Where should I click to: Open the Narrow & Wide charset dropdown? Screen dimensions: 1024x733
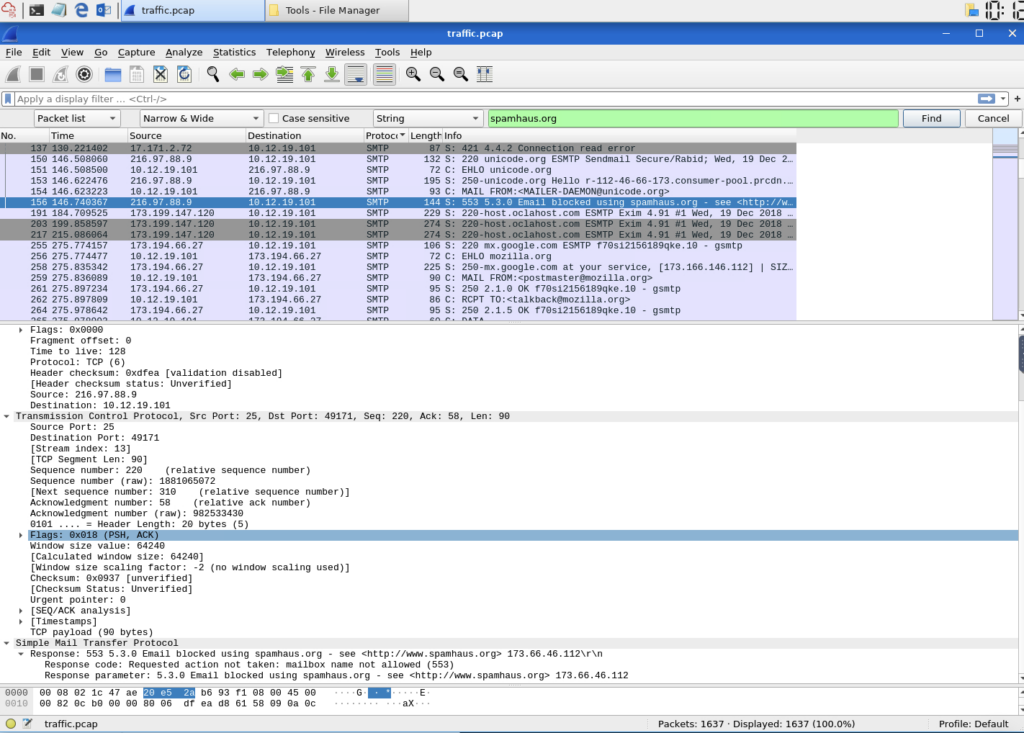pos(200,118)
